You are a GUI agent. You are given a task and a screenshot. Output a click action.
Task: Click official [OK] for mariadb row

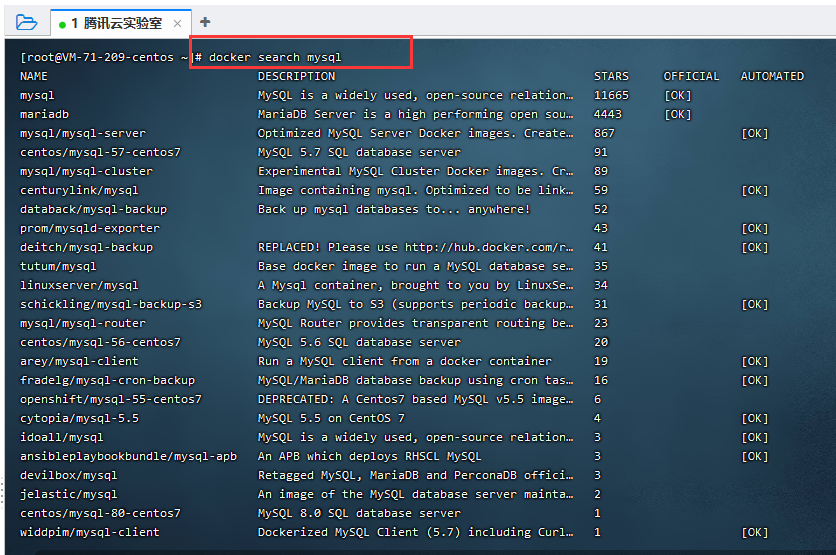677,114
